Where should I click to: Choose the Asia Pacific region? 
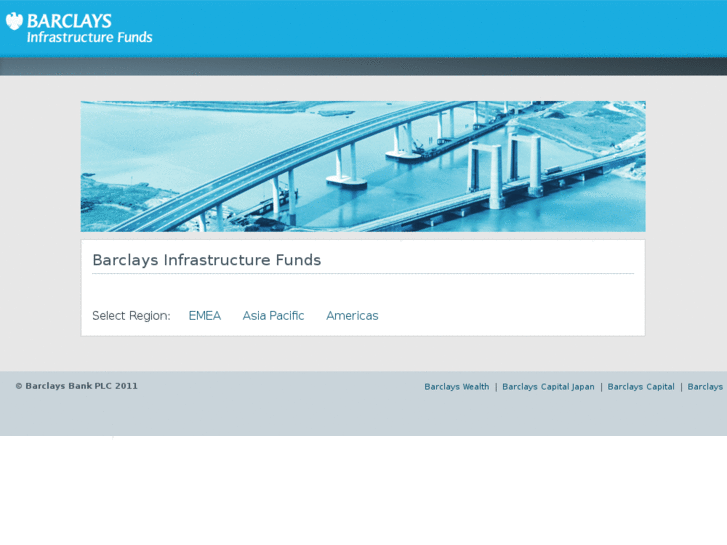(x=273, y=316)
